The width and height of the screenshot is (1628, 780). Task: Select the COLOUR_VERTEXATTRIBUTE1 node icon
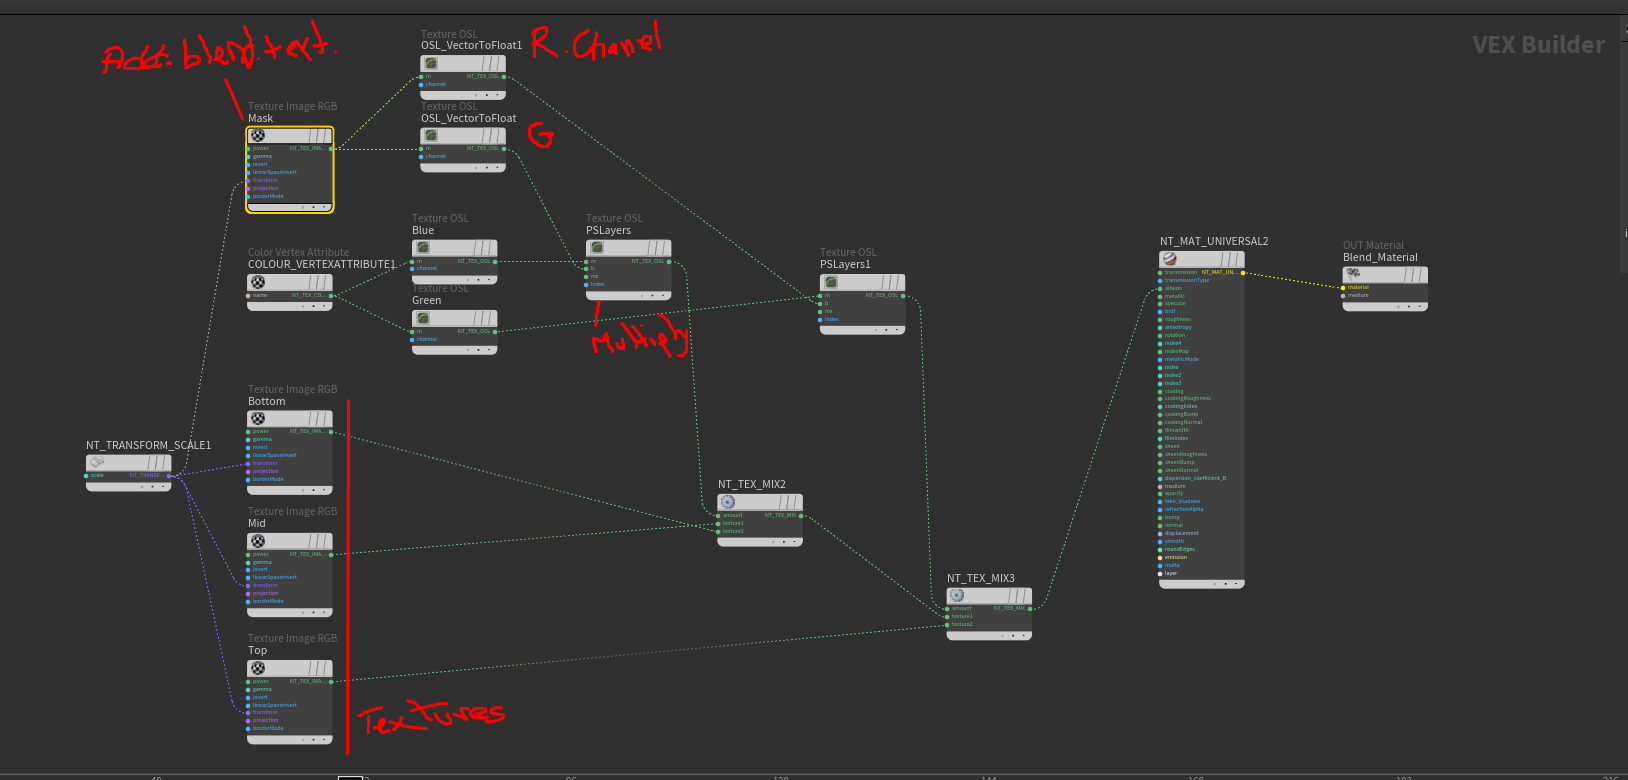pos(258,282)
